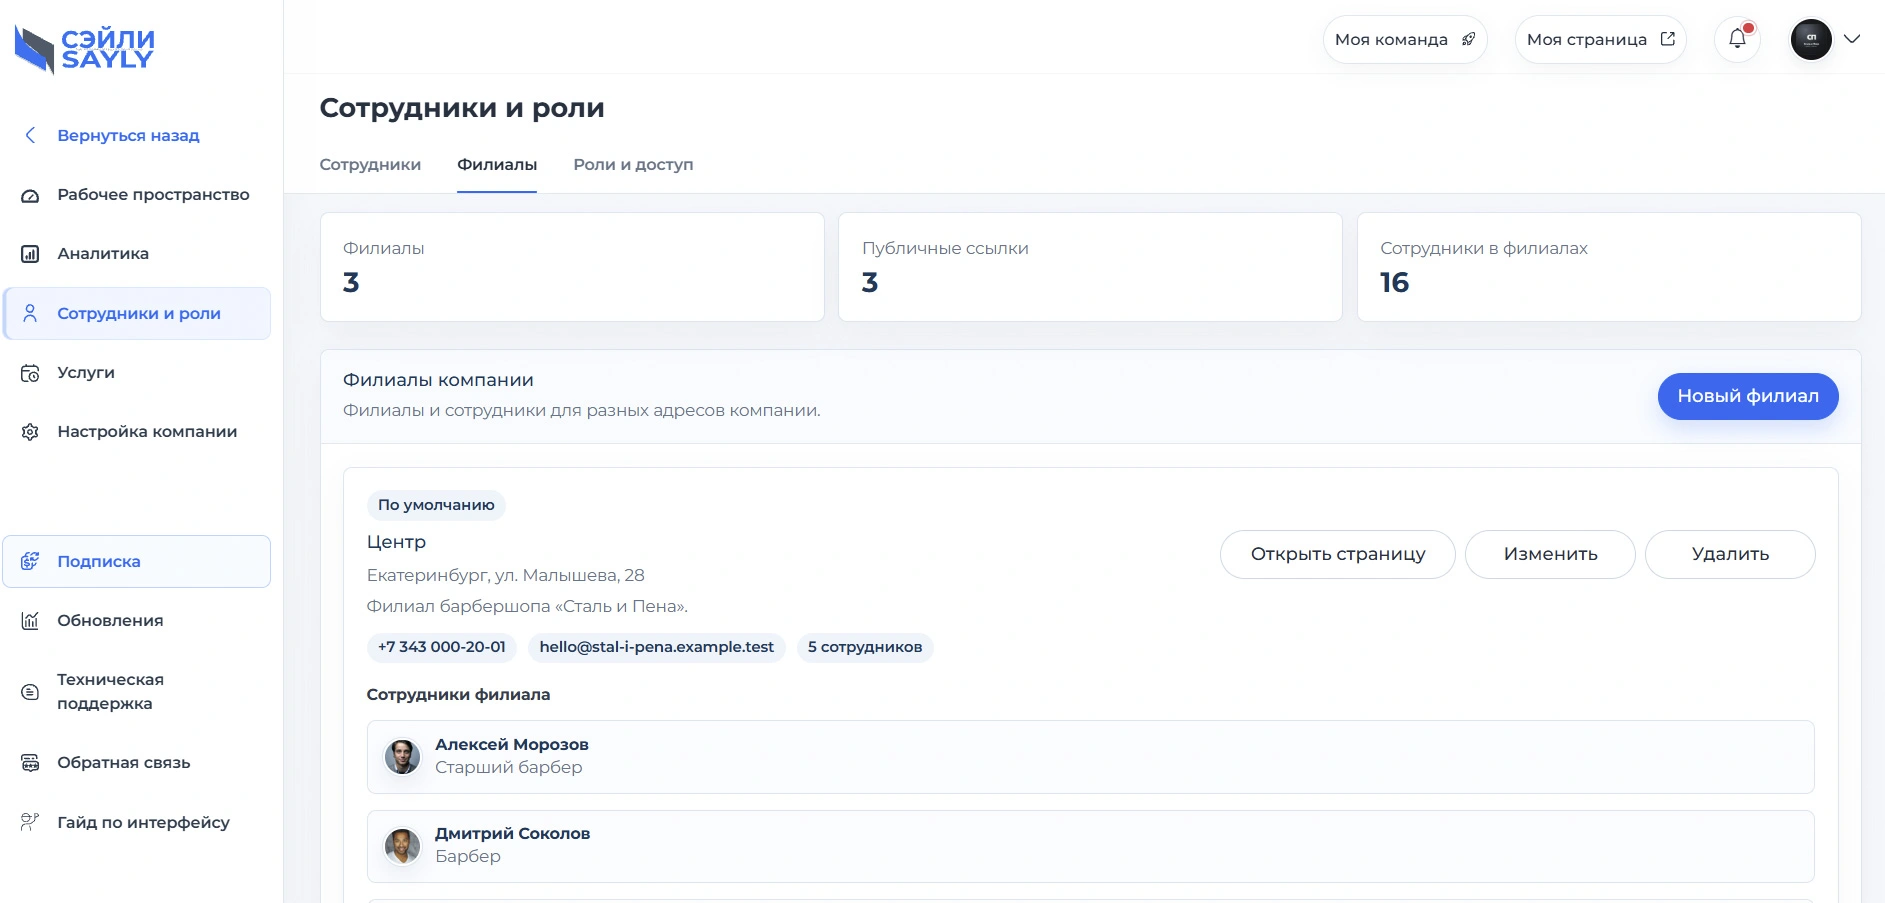This screenshot has width=1885, height=903.
Task: Open Аналитика from sidebar
Action: coord(136,254)
